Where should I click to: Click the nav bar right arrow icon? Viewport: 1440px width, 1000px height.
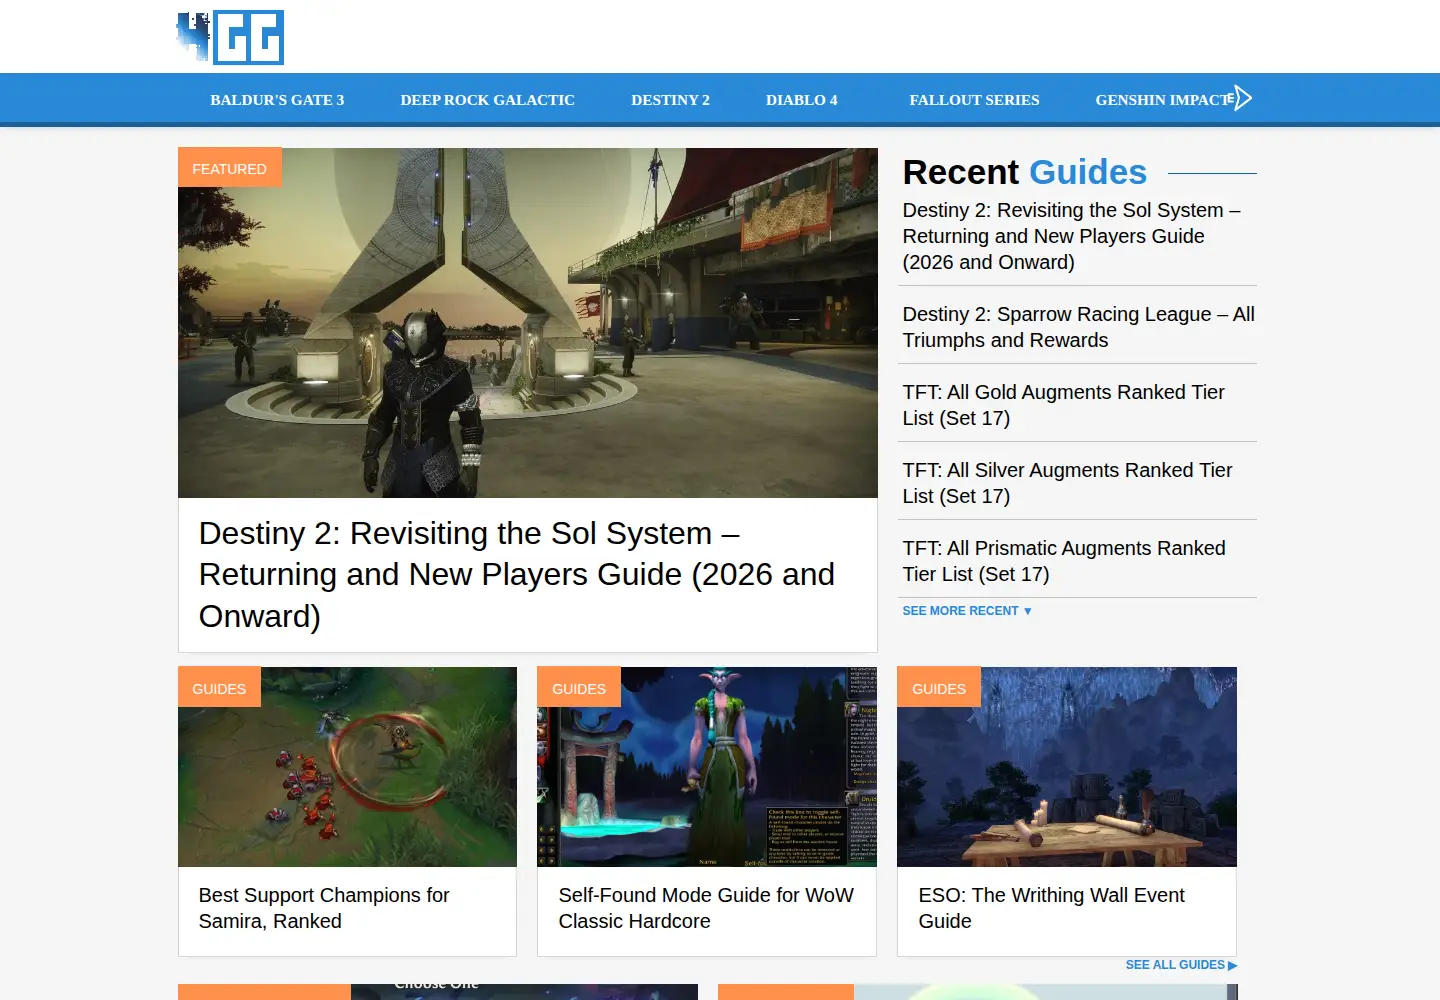1242,98
